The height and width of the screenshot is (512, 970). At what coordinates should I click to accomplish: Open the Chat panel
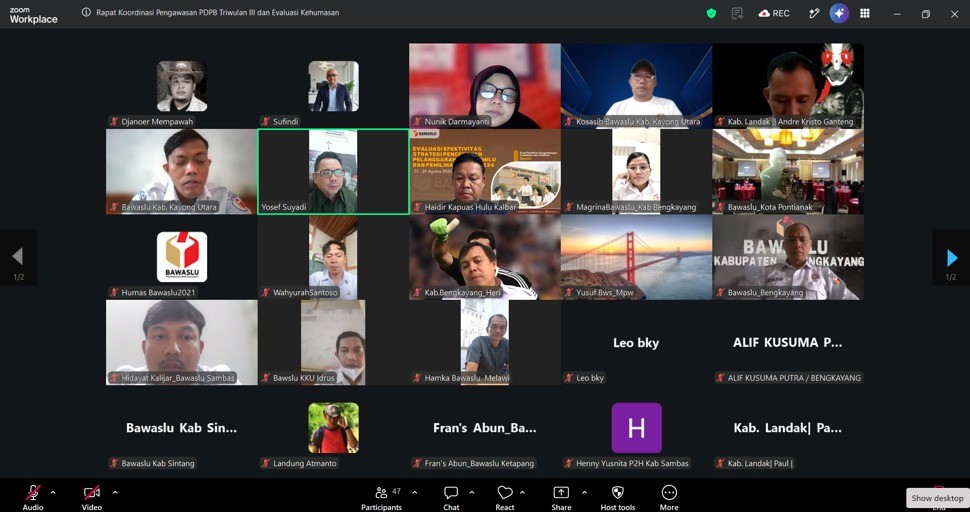point(451,497)
